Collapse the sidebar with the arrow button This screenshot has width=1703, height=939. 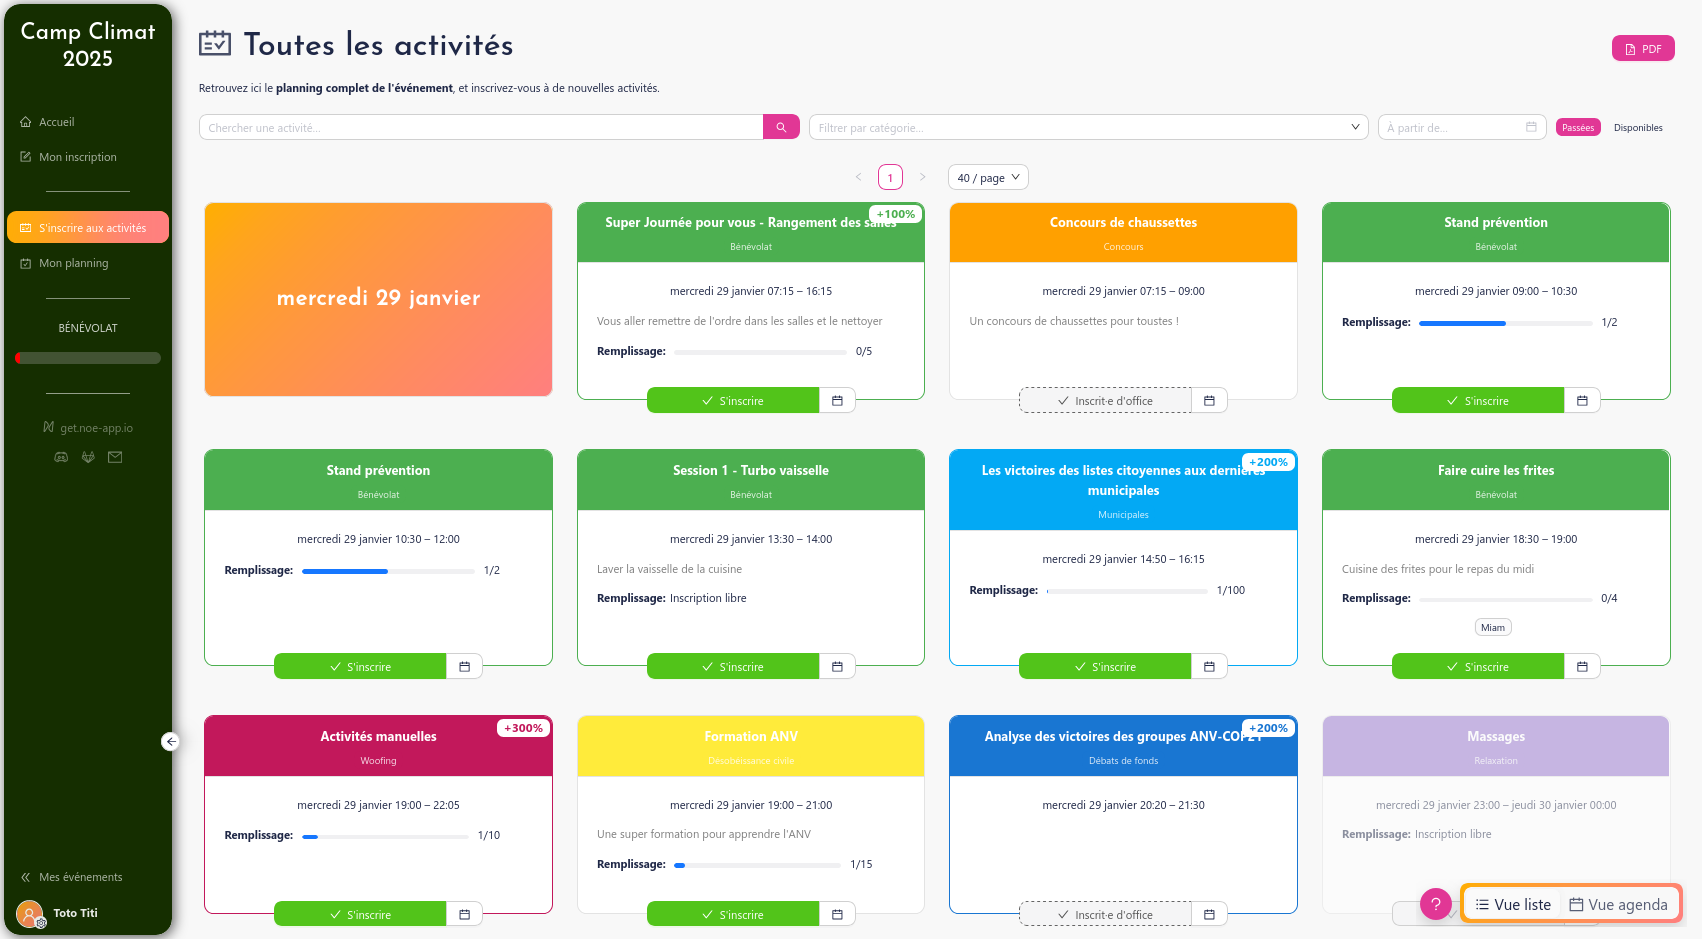point(171,741)
